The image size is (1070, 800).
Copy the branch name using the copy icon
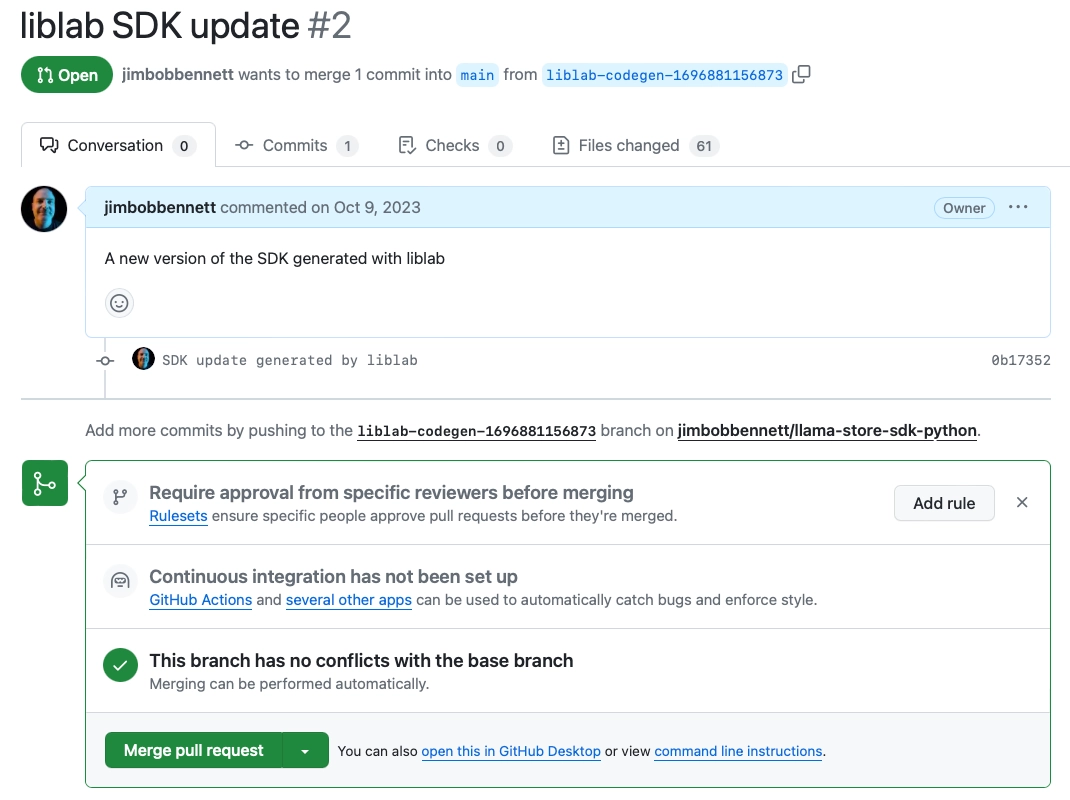tap(803, 74)
